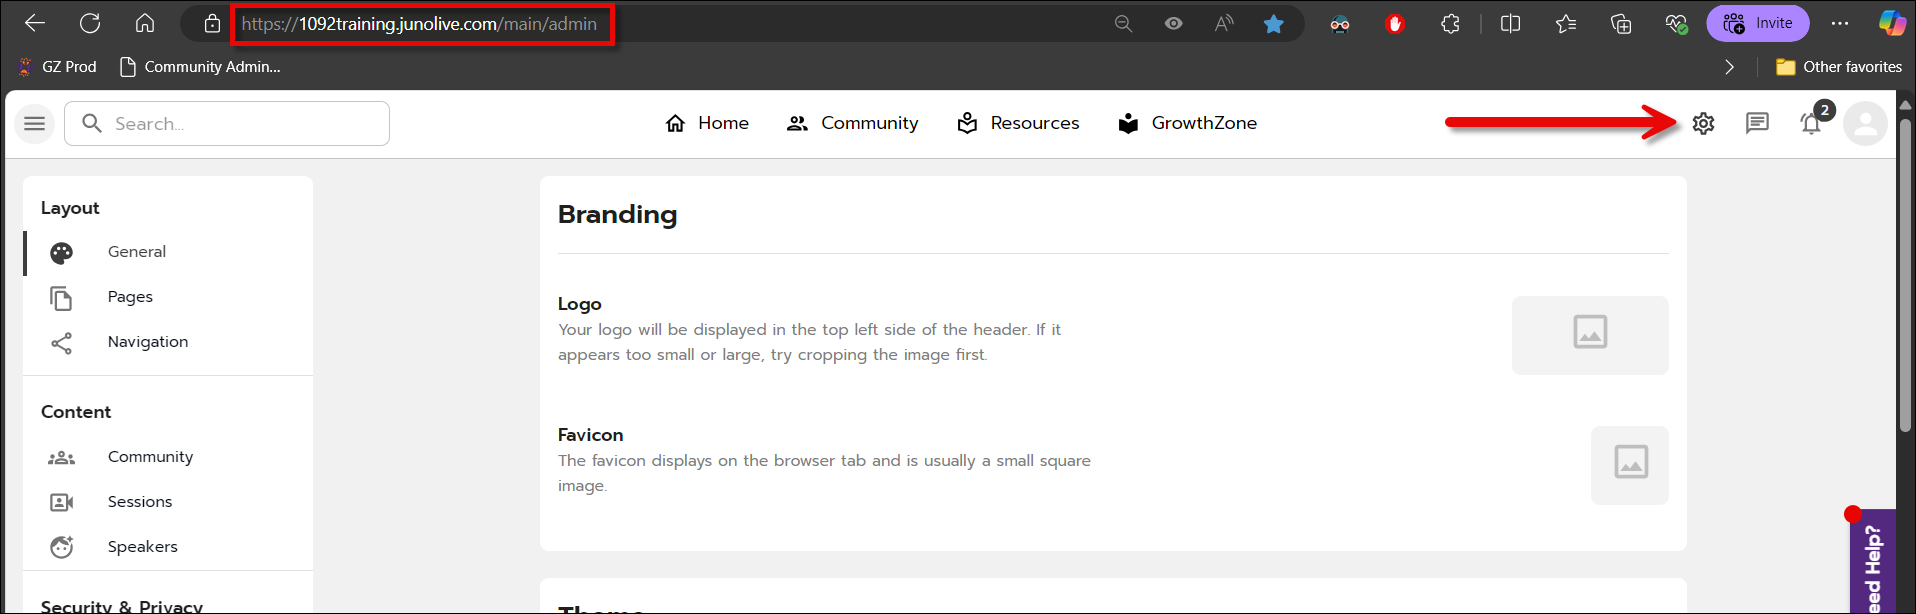Reload the page with the refresh icon
Screen dimensions: 1916x614
[x=90, y=23]
